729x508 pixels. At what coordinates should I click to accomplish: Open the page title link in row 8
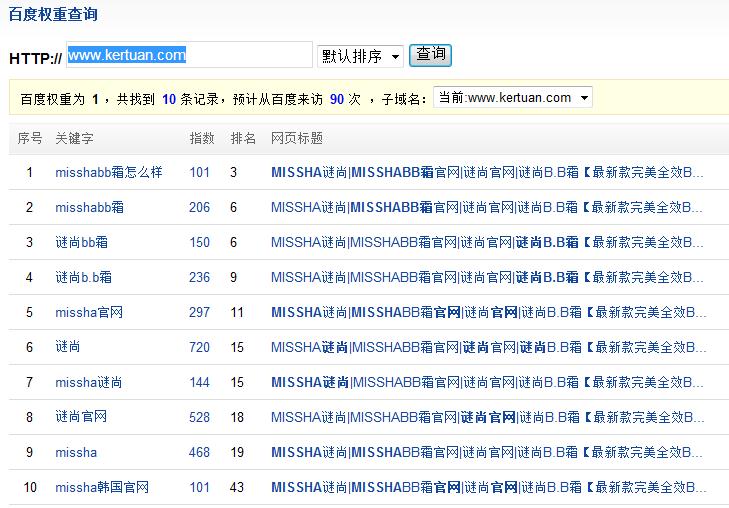coord(488,417)
